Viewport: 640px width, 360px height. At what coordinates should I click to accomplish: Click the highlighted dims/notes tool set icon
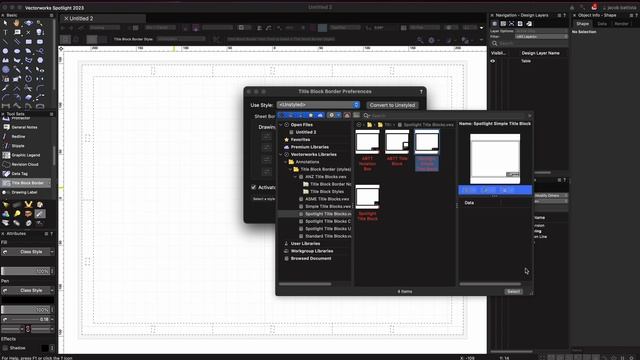coord(40,214)
